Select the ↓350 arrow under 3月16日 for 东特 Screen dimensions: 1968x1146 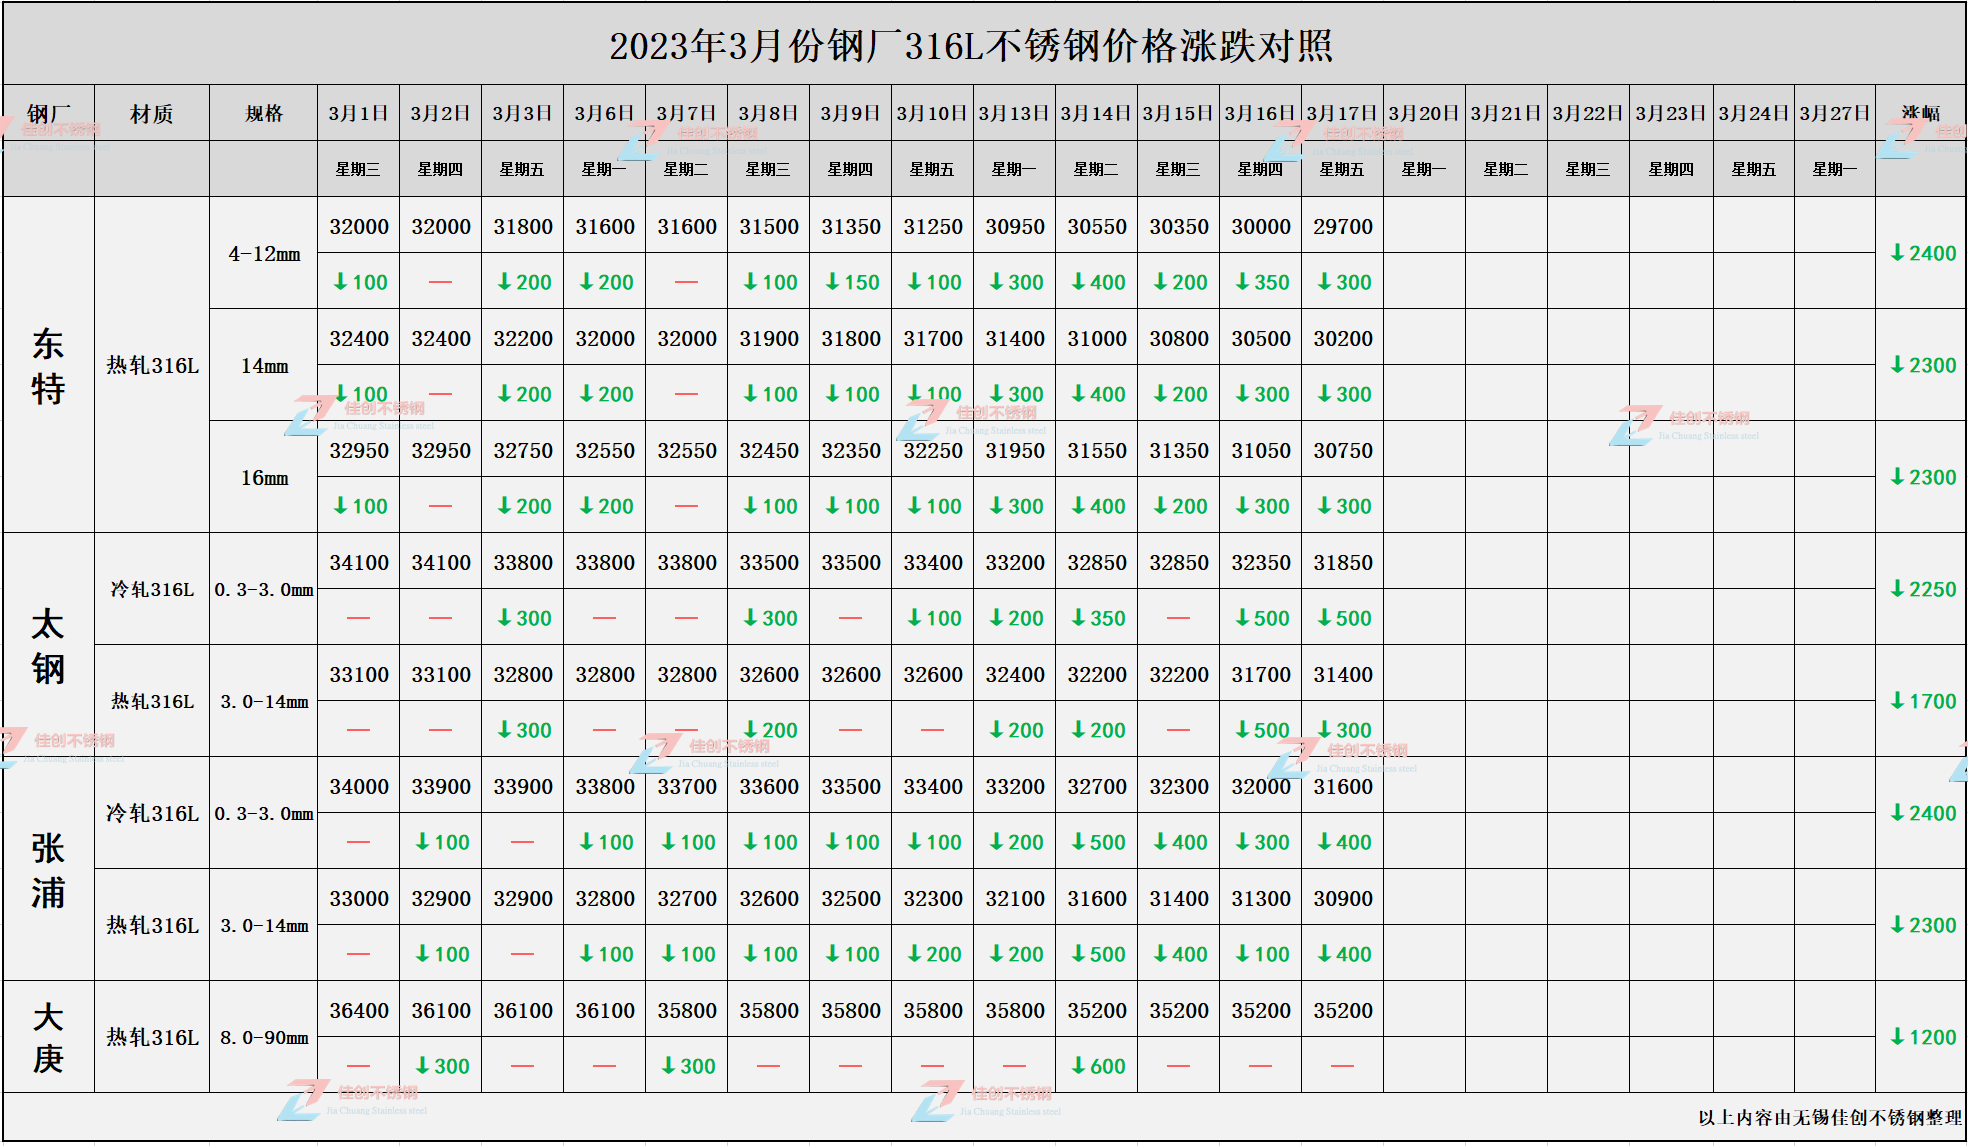pyautogui.click(x=1261, y=282)
